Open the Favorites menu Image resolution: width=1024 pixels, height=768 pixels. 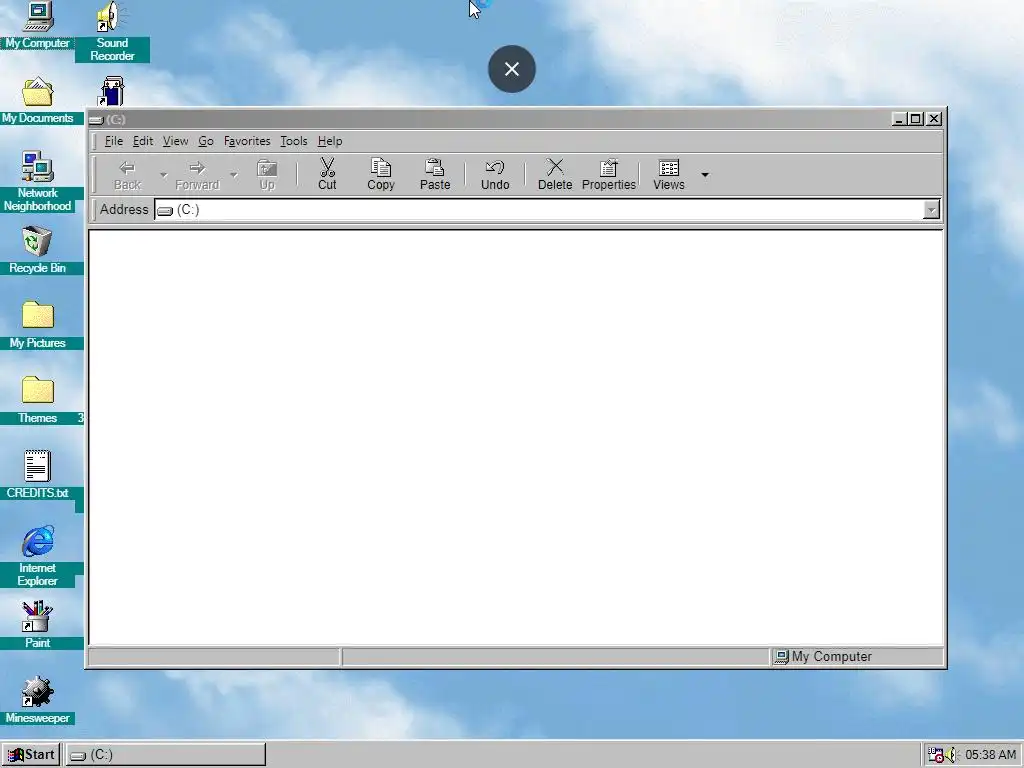coord(247,141)
